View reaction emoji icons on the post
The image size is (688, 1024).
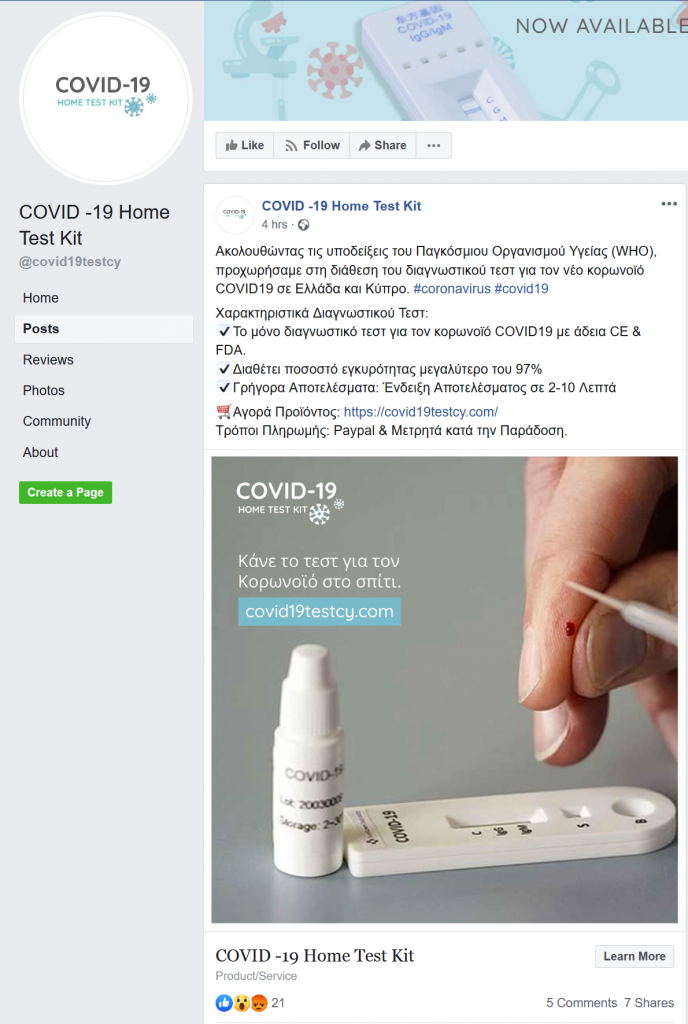pos(242,1002)
